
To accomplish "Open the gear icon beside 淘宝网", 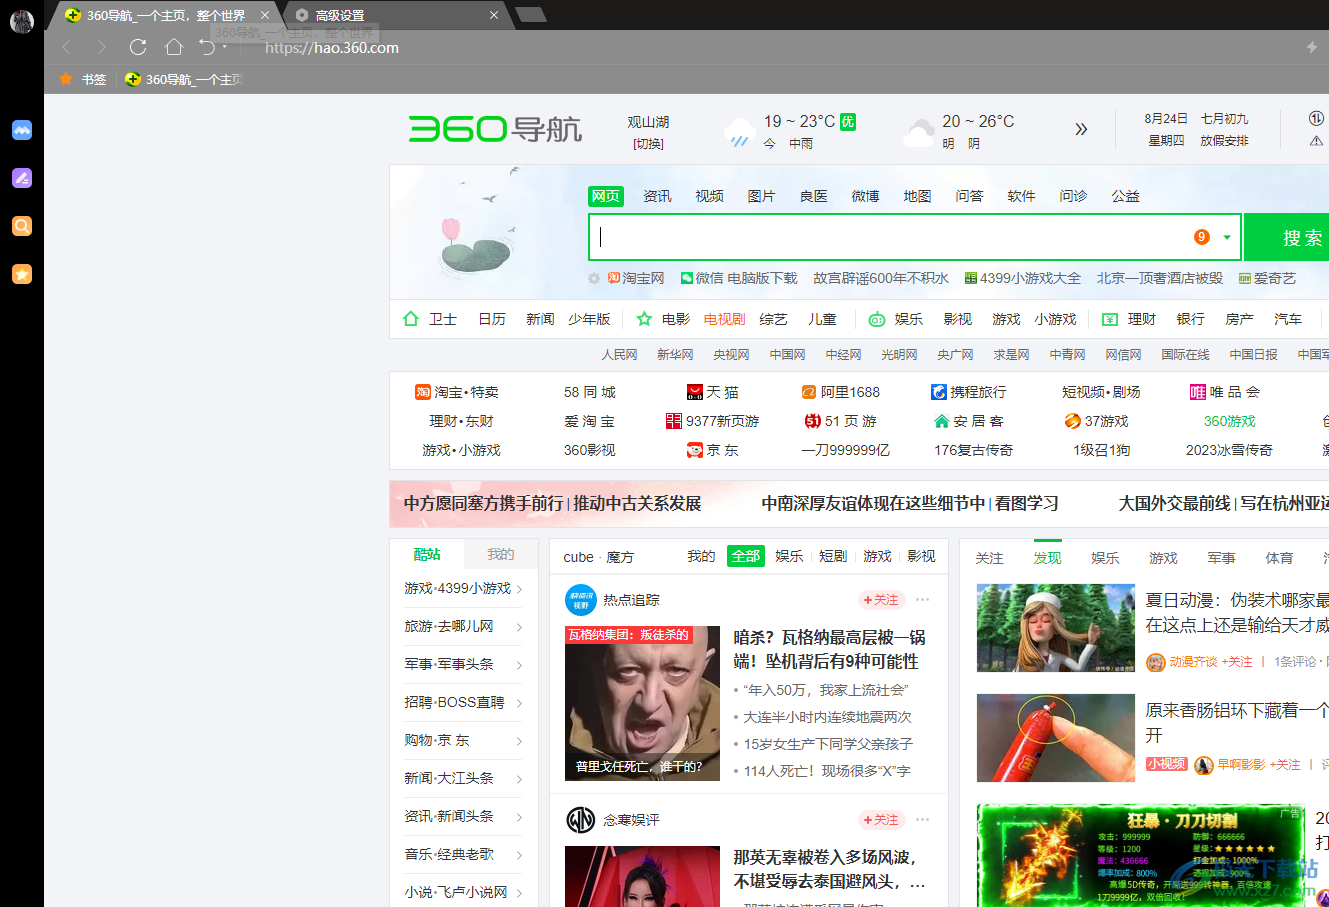I will 594,278.
